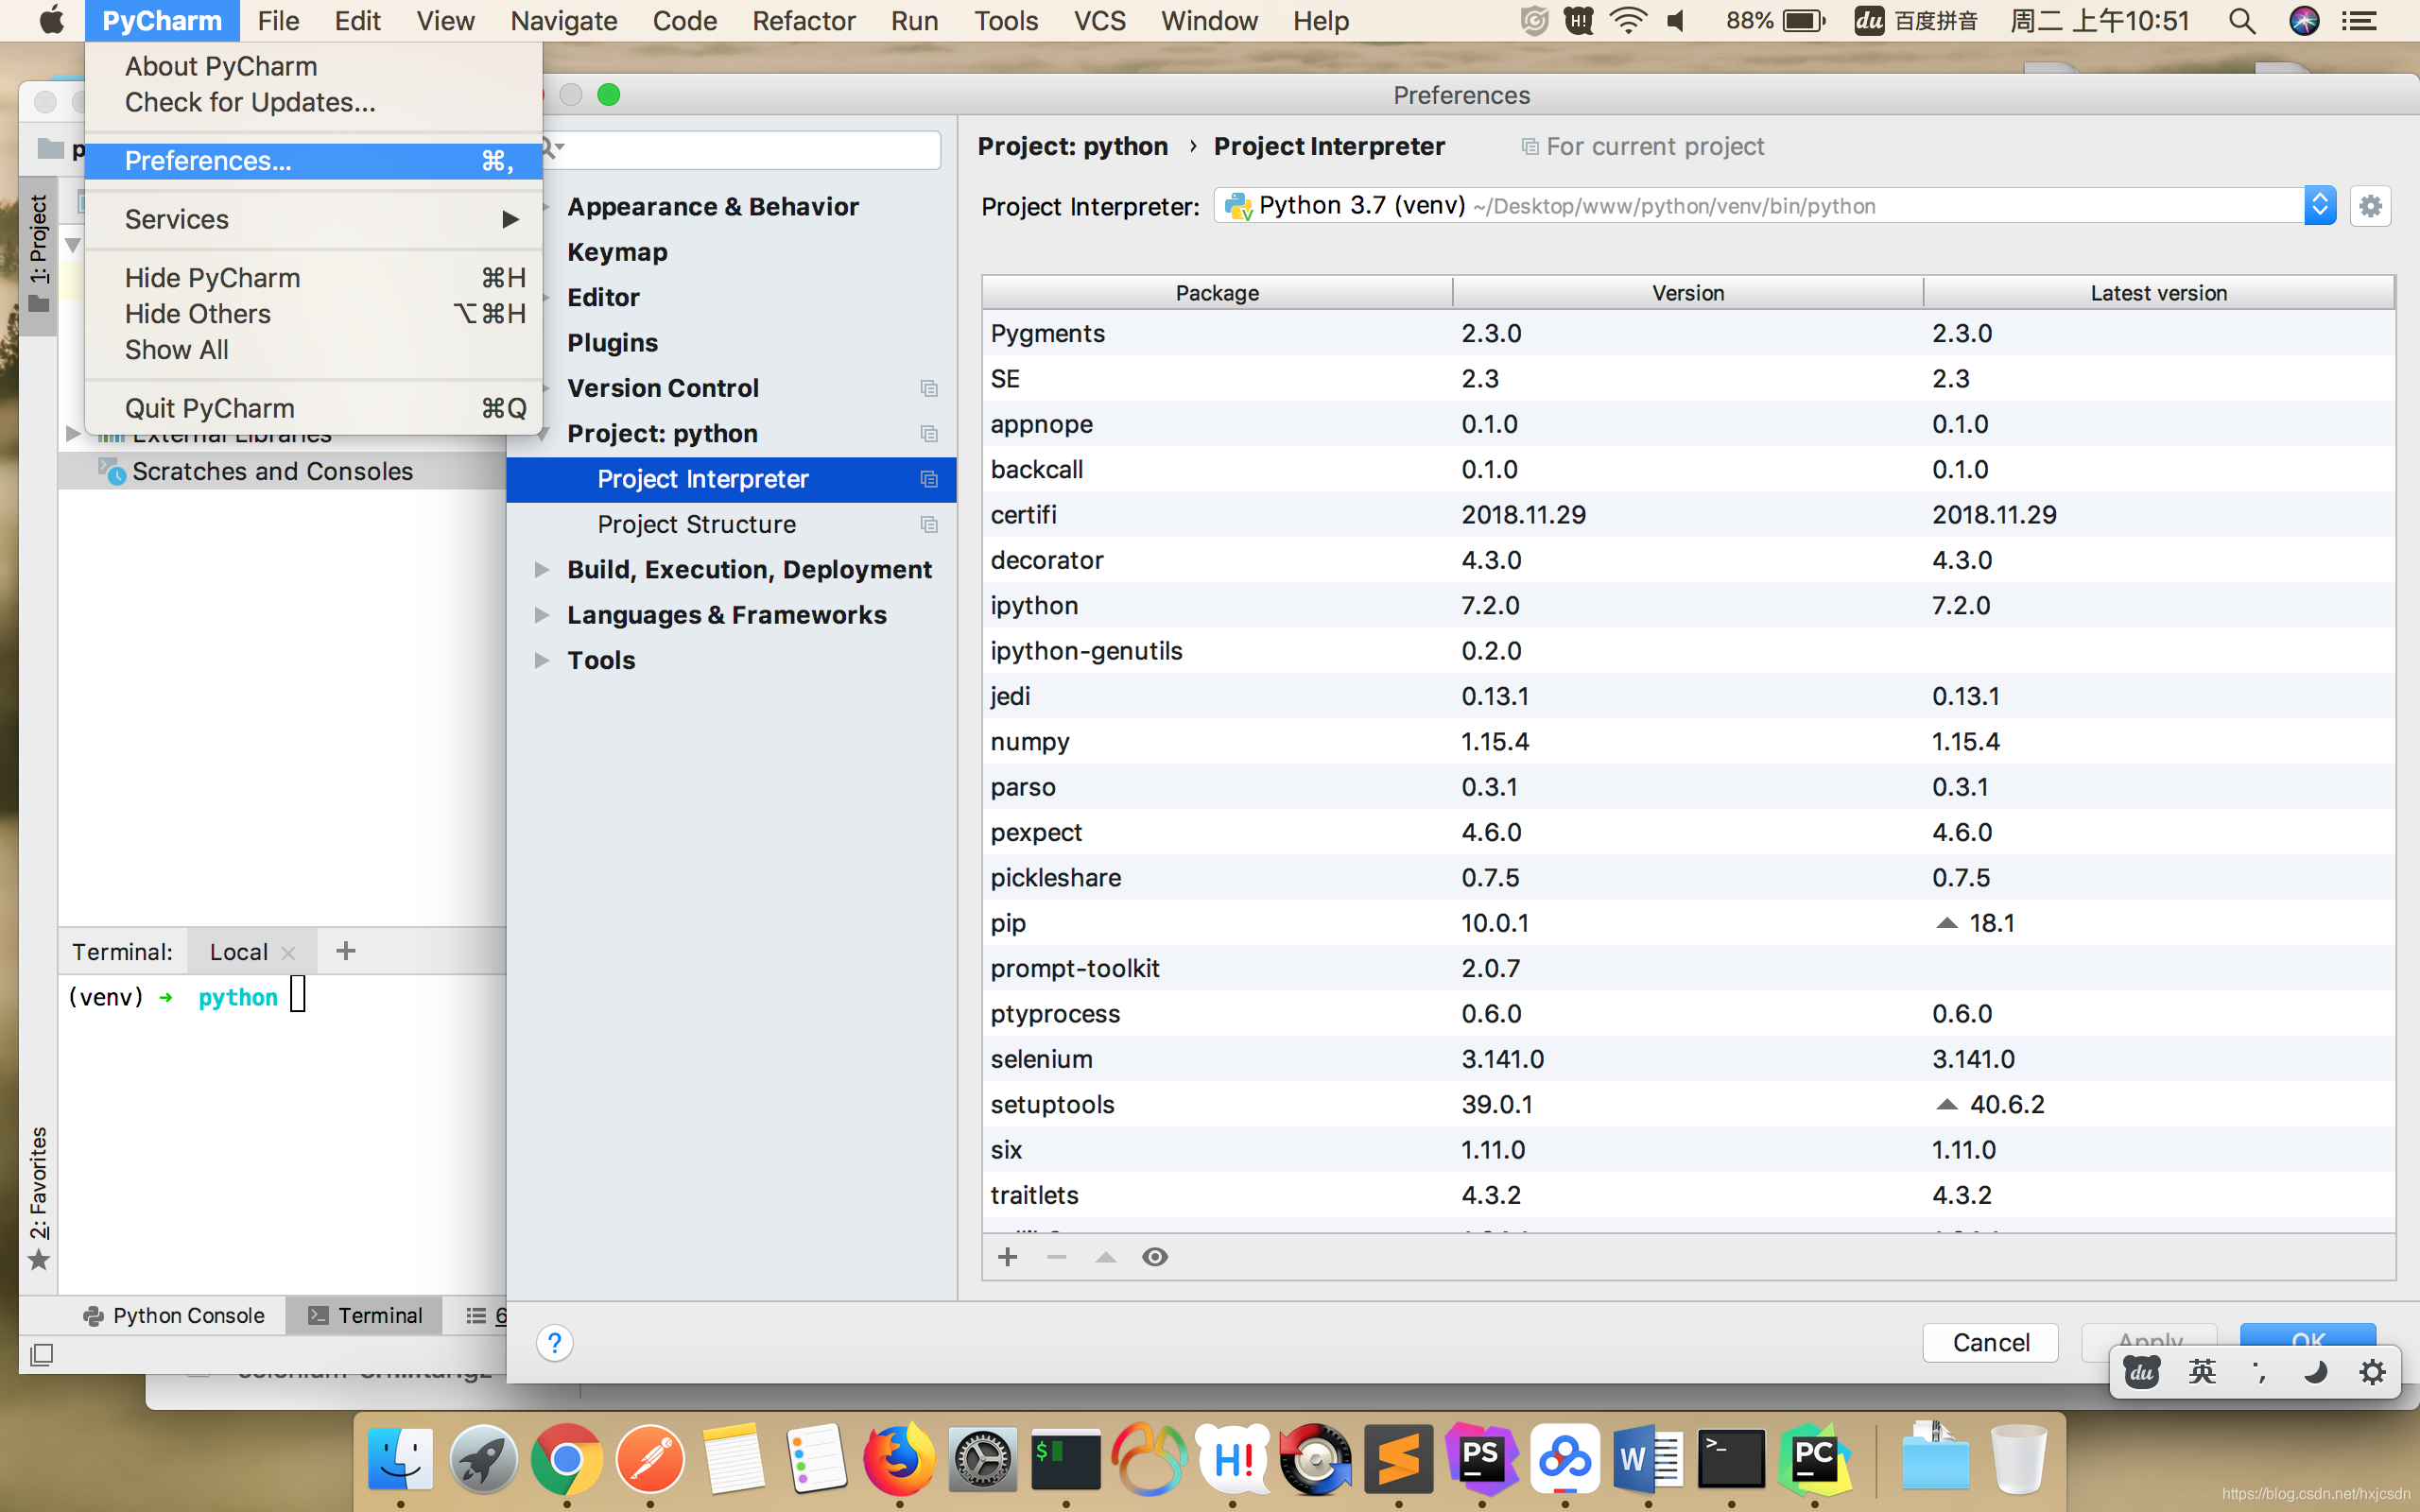2420x1512 pixels.
Task: Click Baidu input method settings gear
Action: click(2372, 1371)
